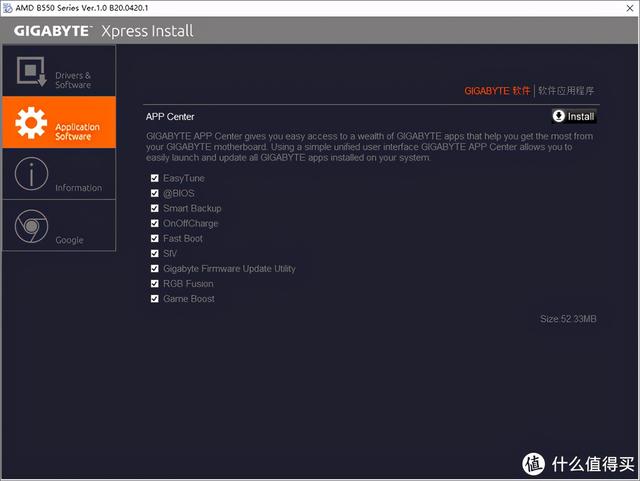This screenshot has height=481, width=640.
Task: Toggle the SIV checkbox
Action: coord(155,254)
